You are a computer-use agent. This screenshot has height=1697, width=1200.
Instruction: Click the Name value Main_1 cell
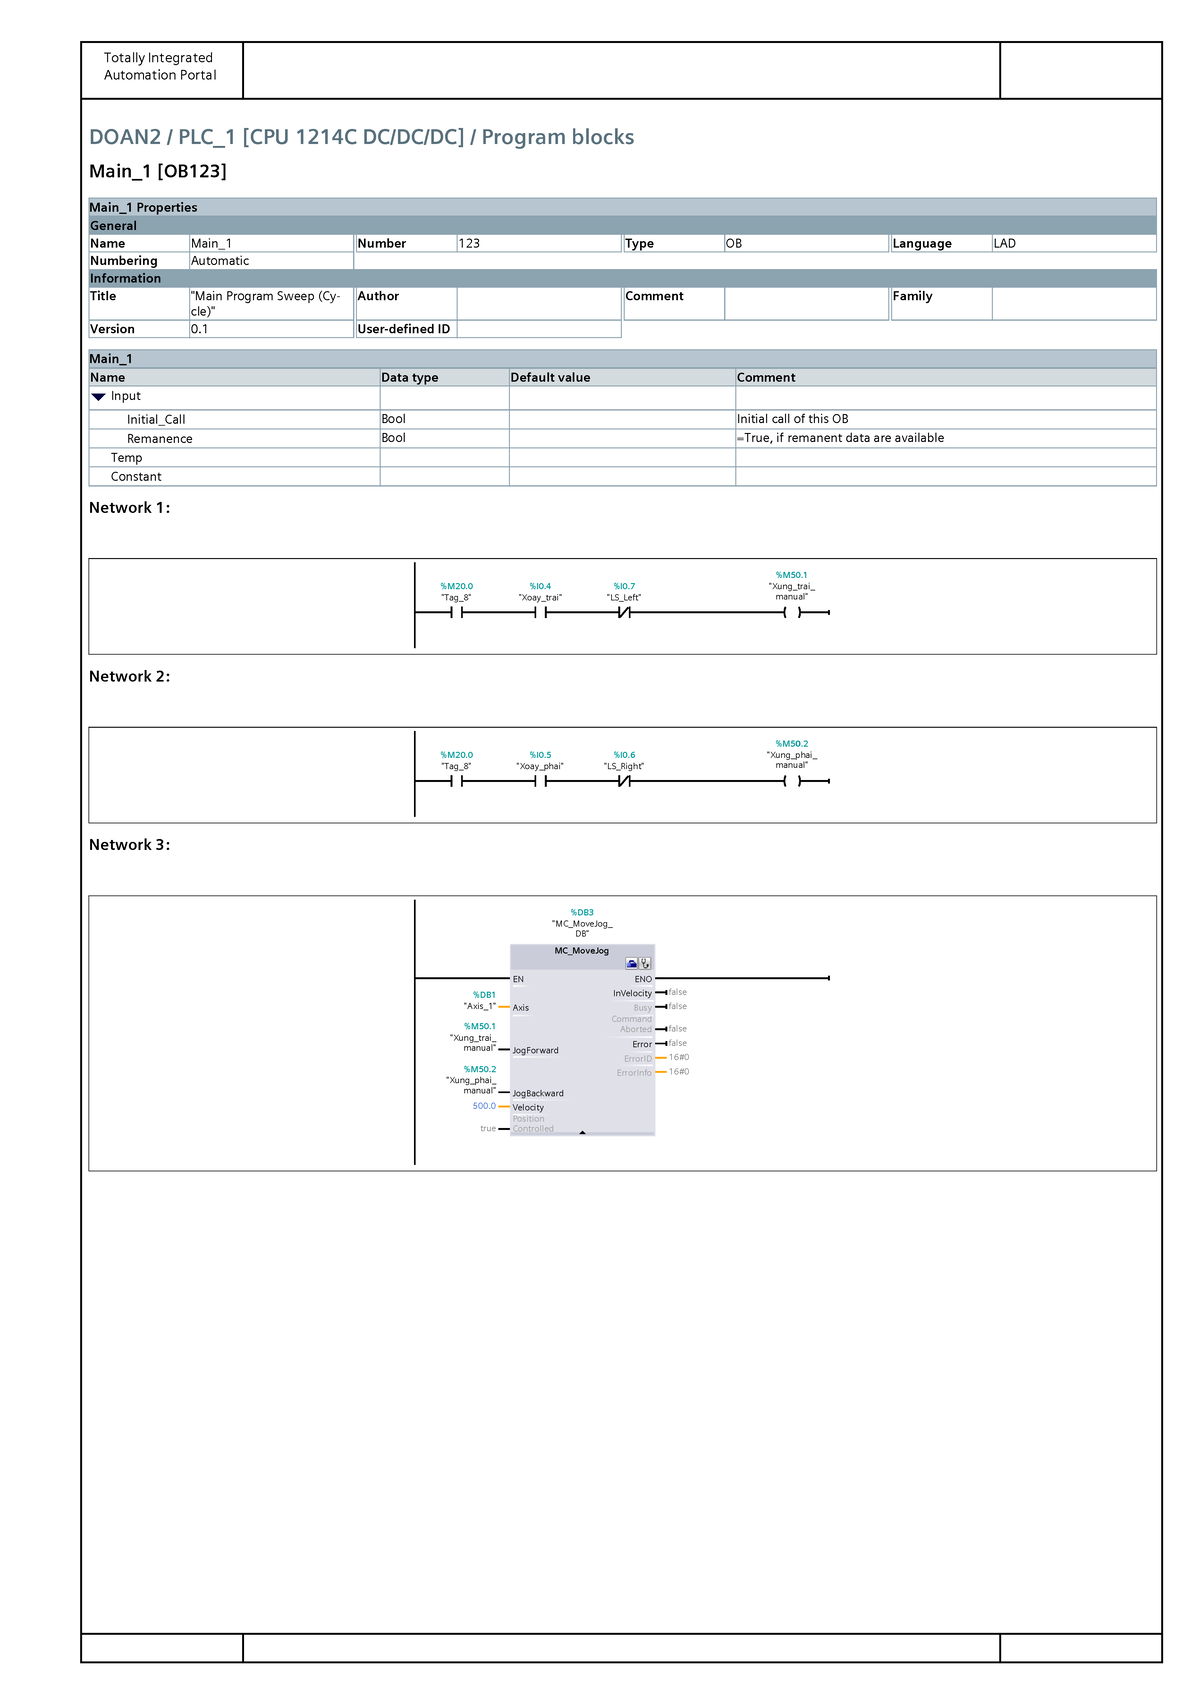tap(271, 243)
